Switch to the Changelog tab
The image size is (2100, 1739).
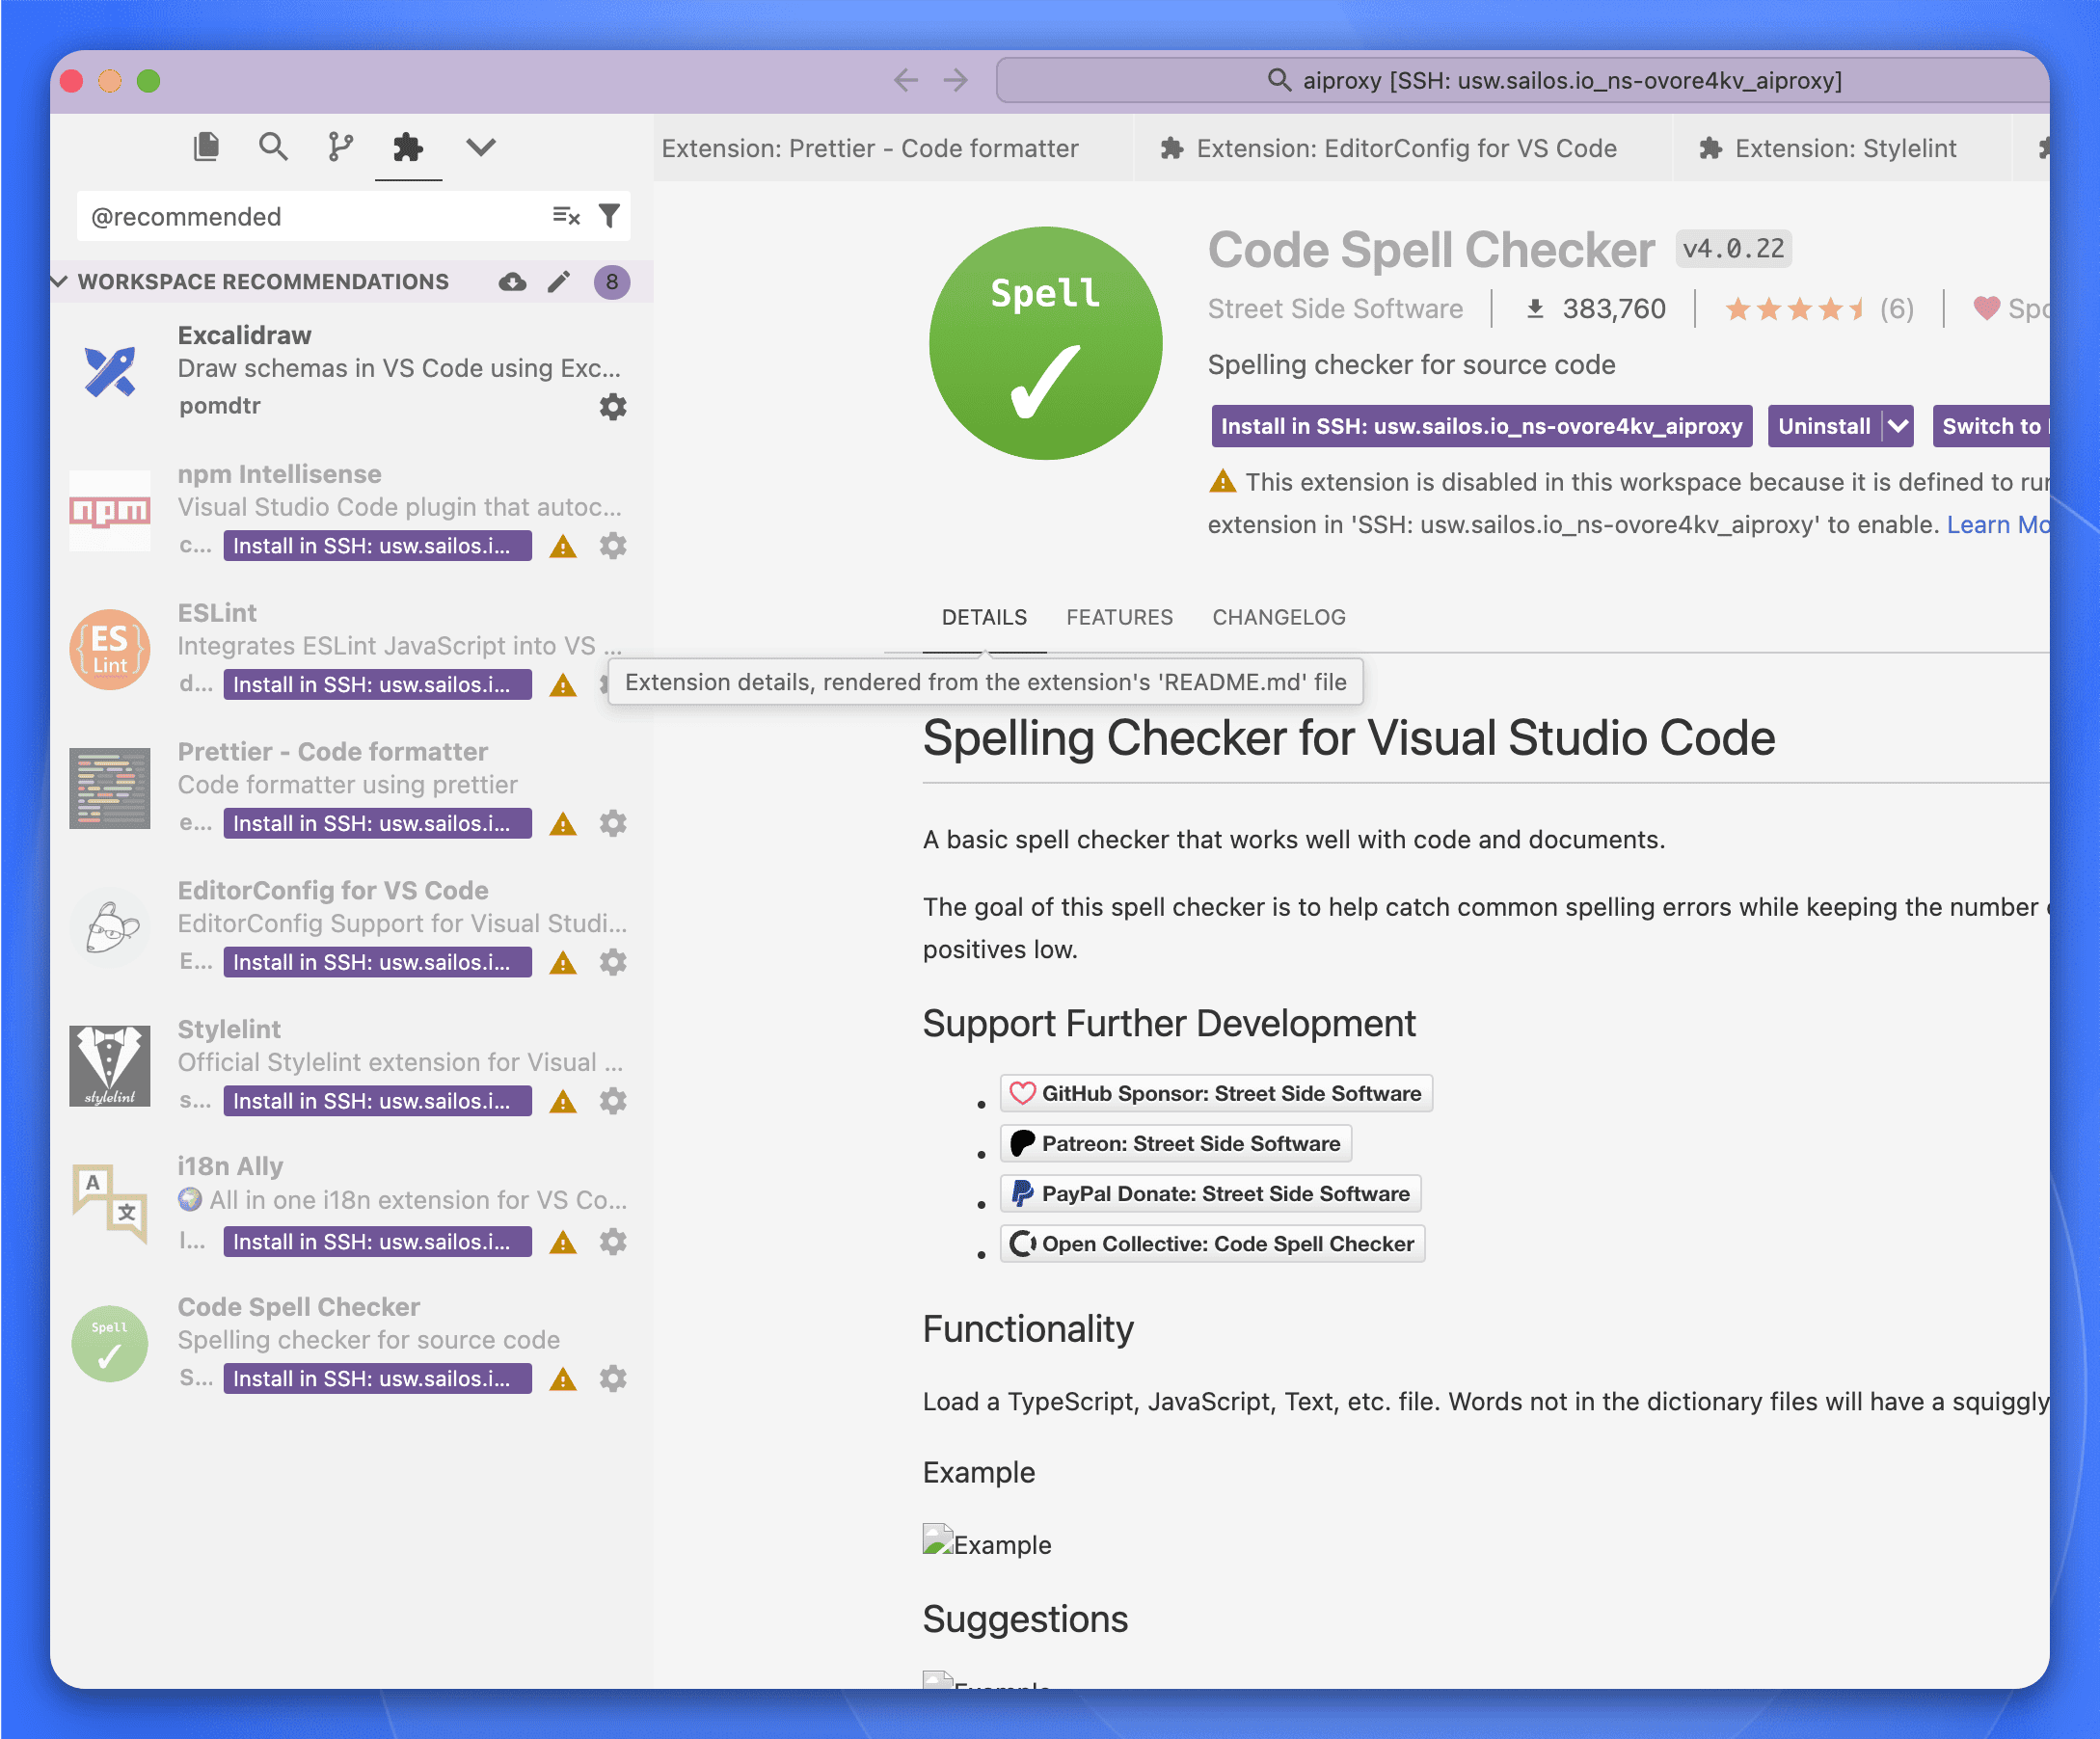(1278, 617)
